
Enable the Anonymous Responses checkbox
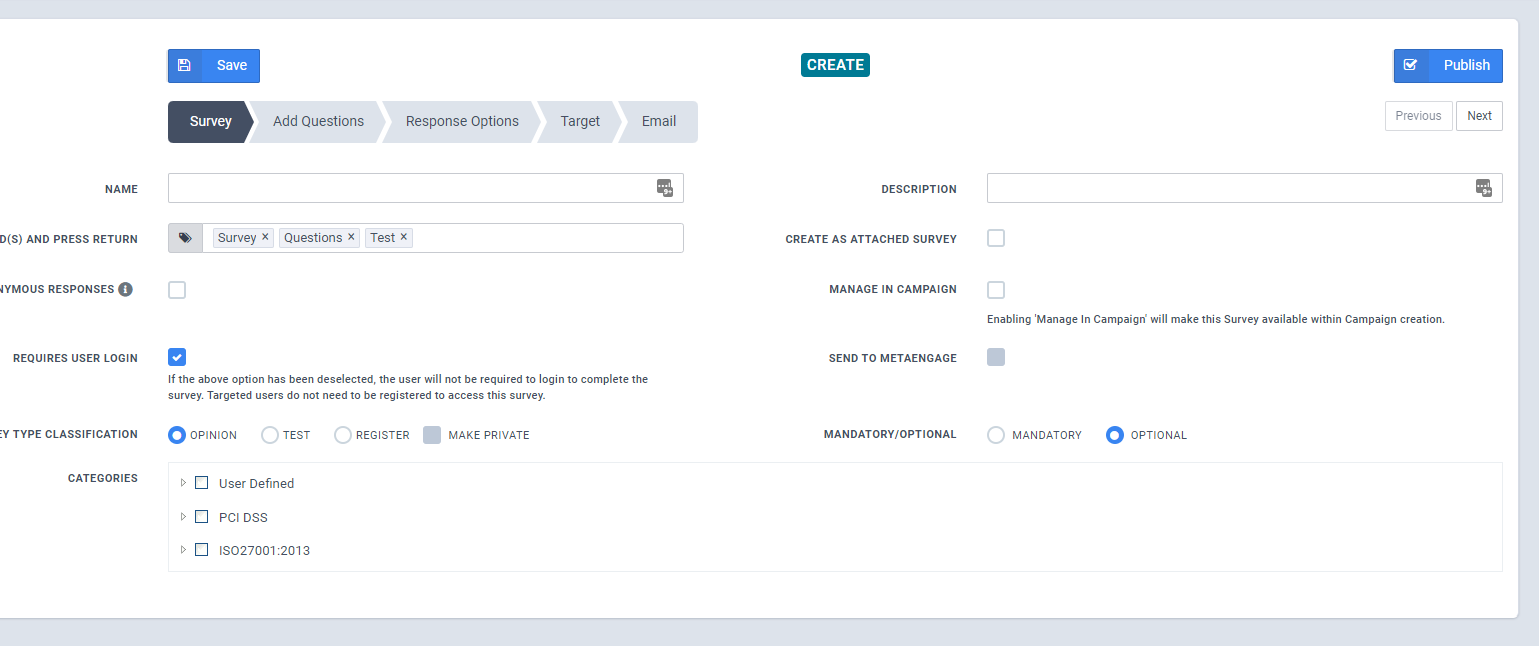click(177, 290)
